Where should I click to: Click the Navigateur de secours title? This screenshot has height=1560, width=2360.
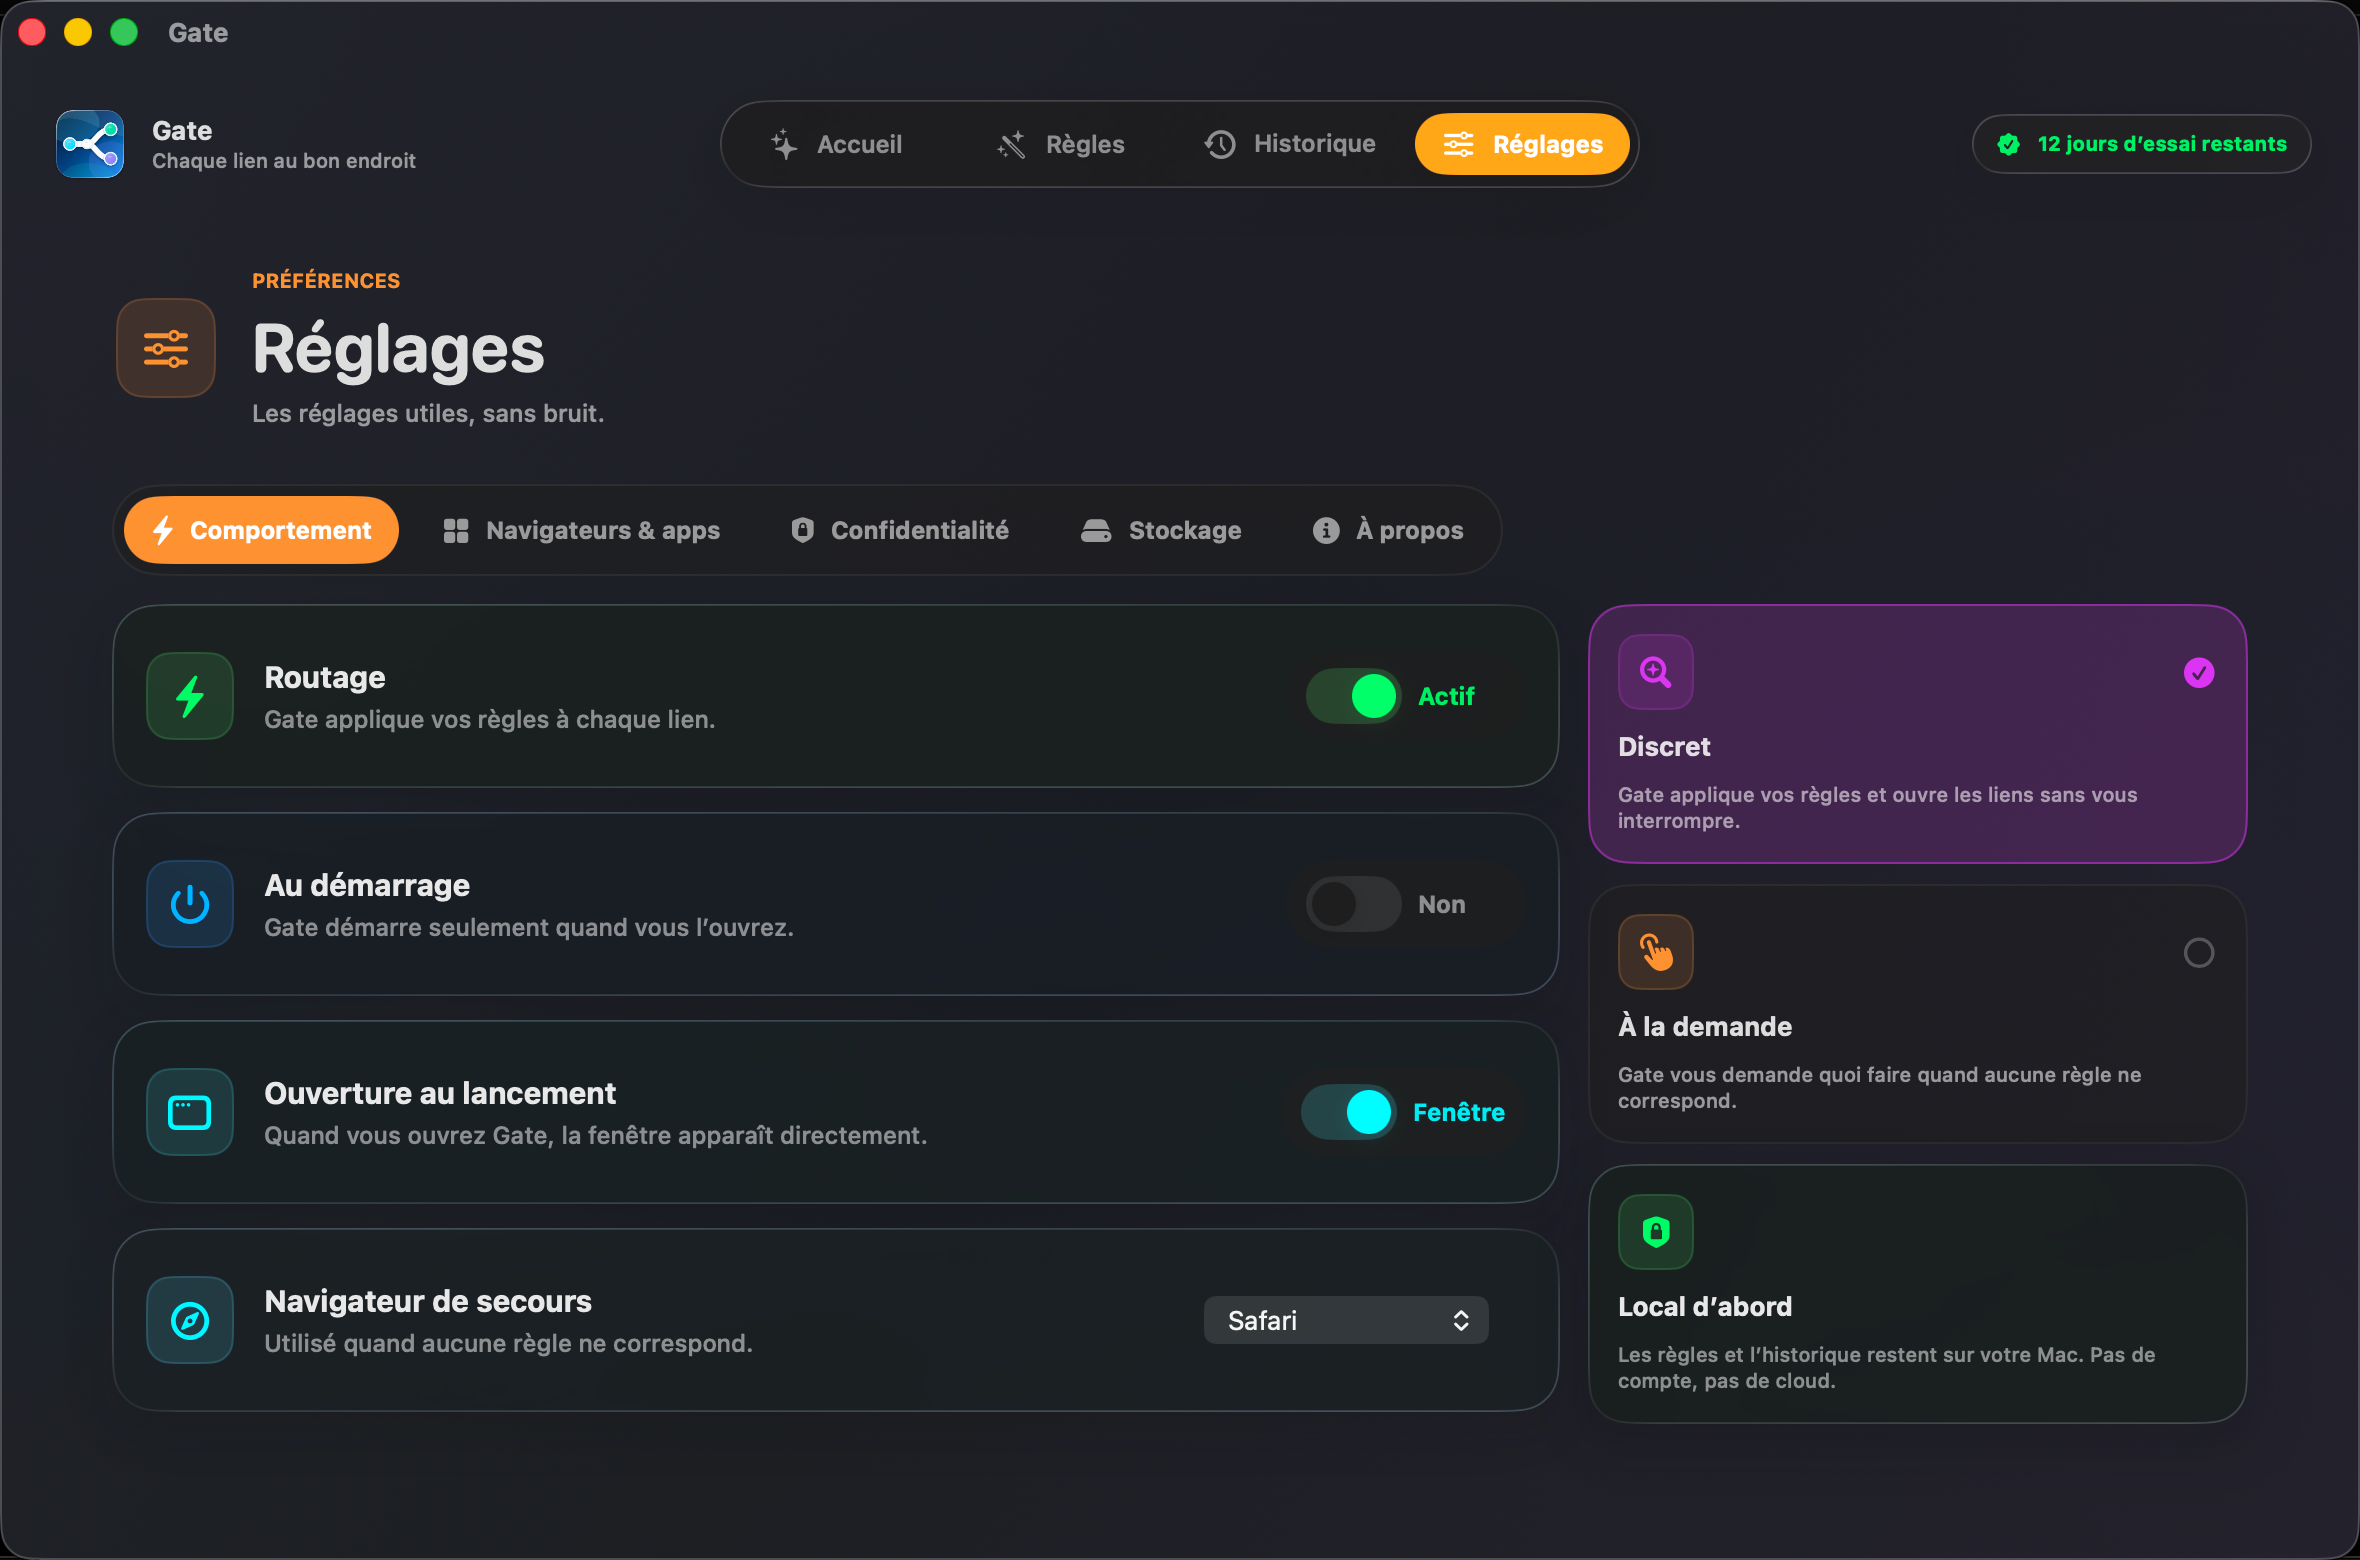pos(428,1301)
